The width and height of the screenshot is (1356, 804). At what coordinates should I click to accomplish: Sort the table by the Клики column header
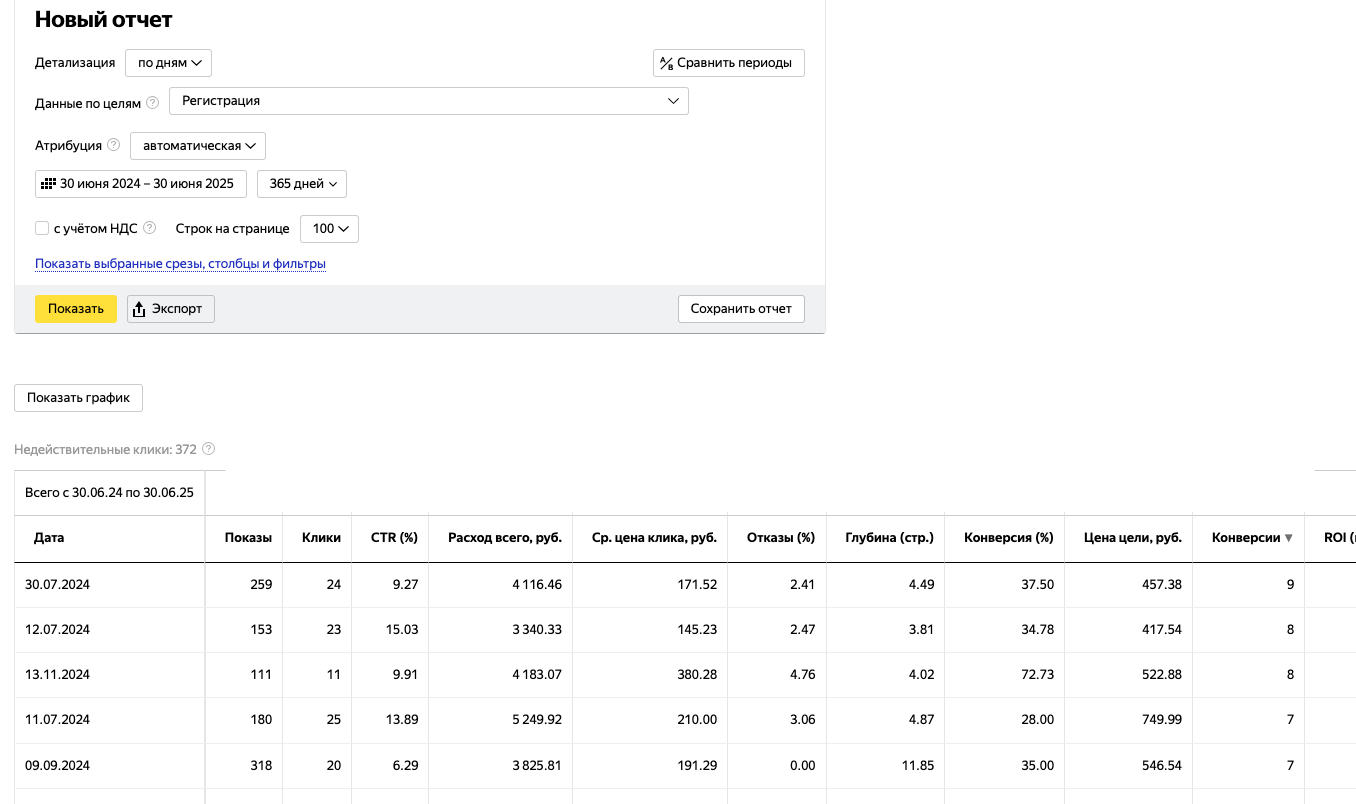pos(321,538)
